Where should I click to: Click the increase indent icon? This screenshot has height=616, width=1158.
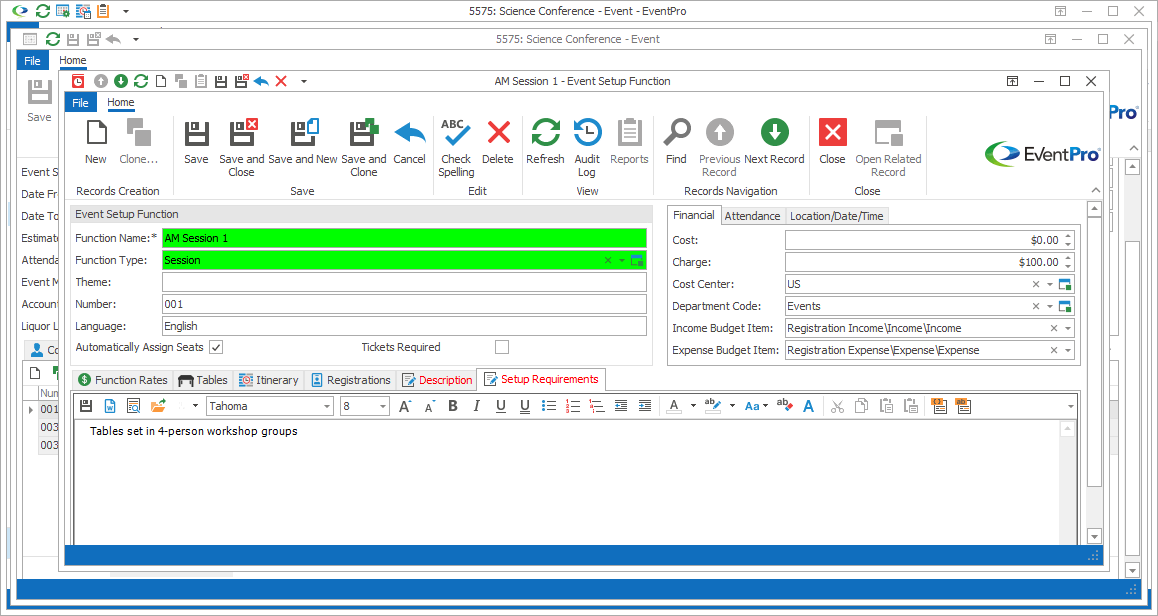coord(645,406)
